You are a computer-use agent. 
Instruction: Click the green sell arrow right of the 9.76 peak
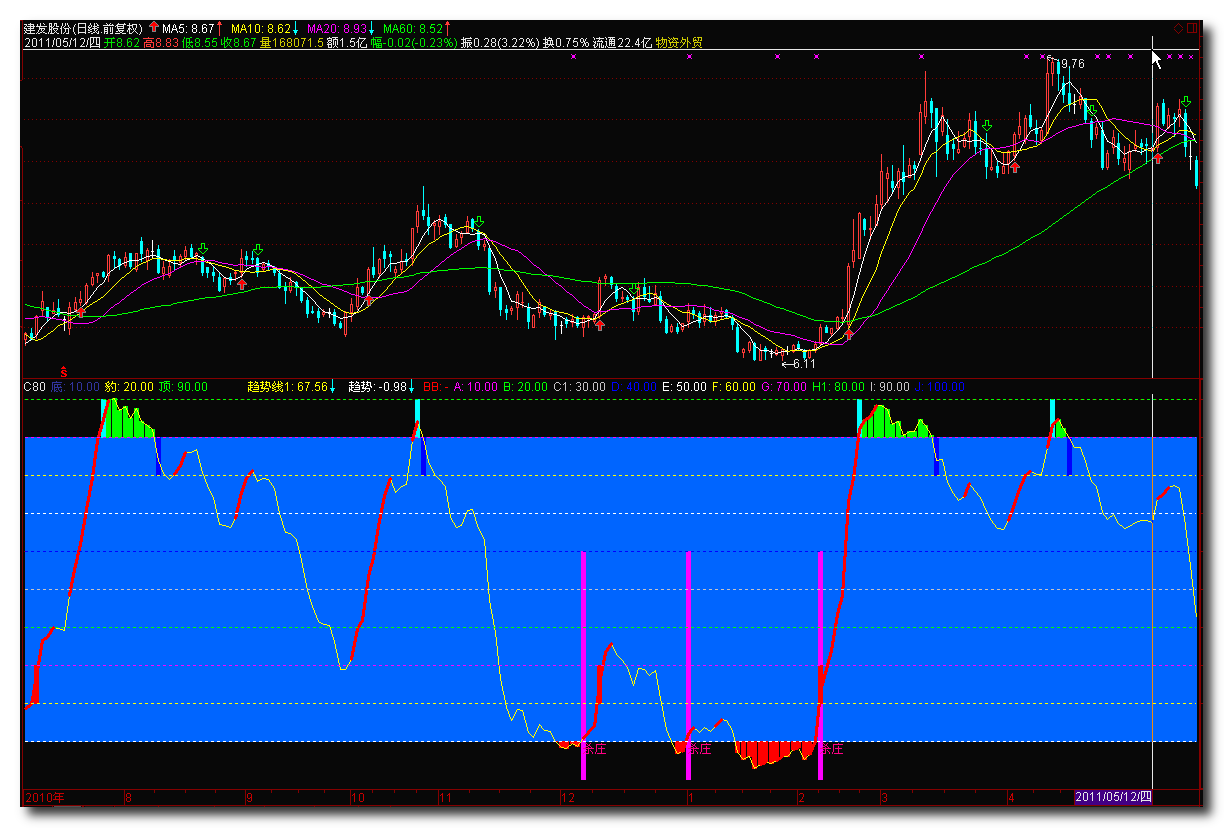pyautogui.click(x=1091, y=110)
